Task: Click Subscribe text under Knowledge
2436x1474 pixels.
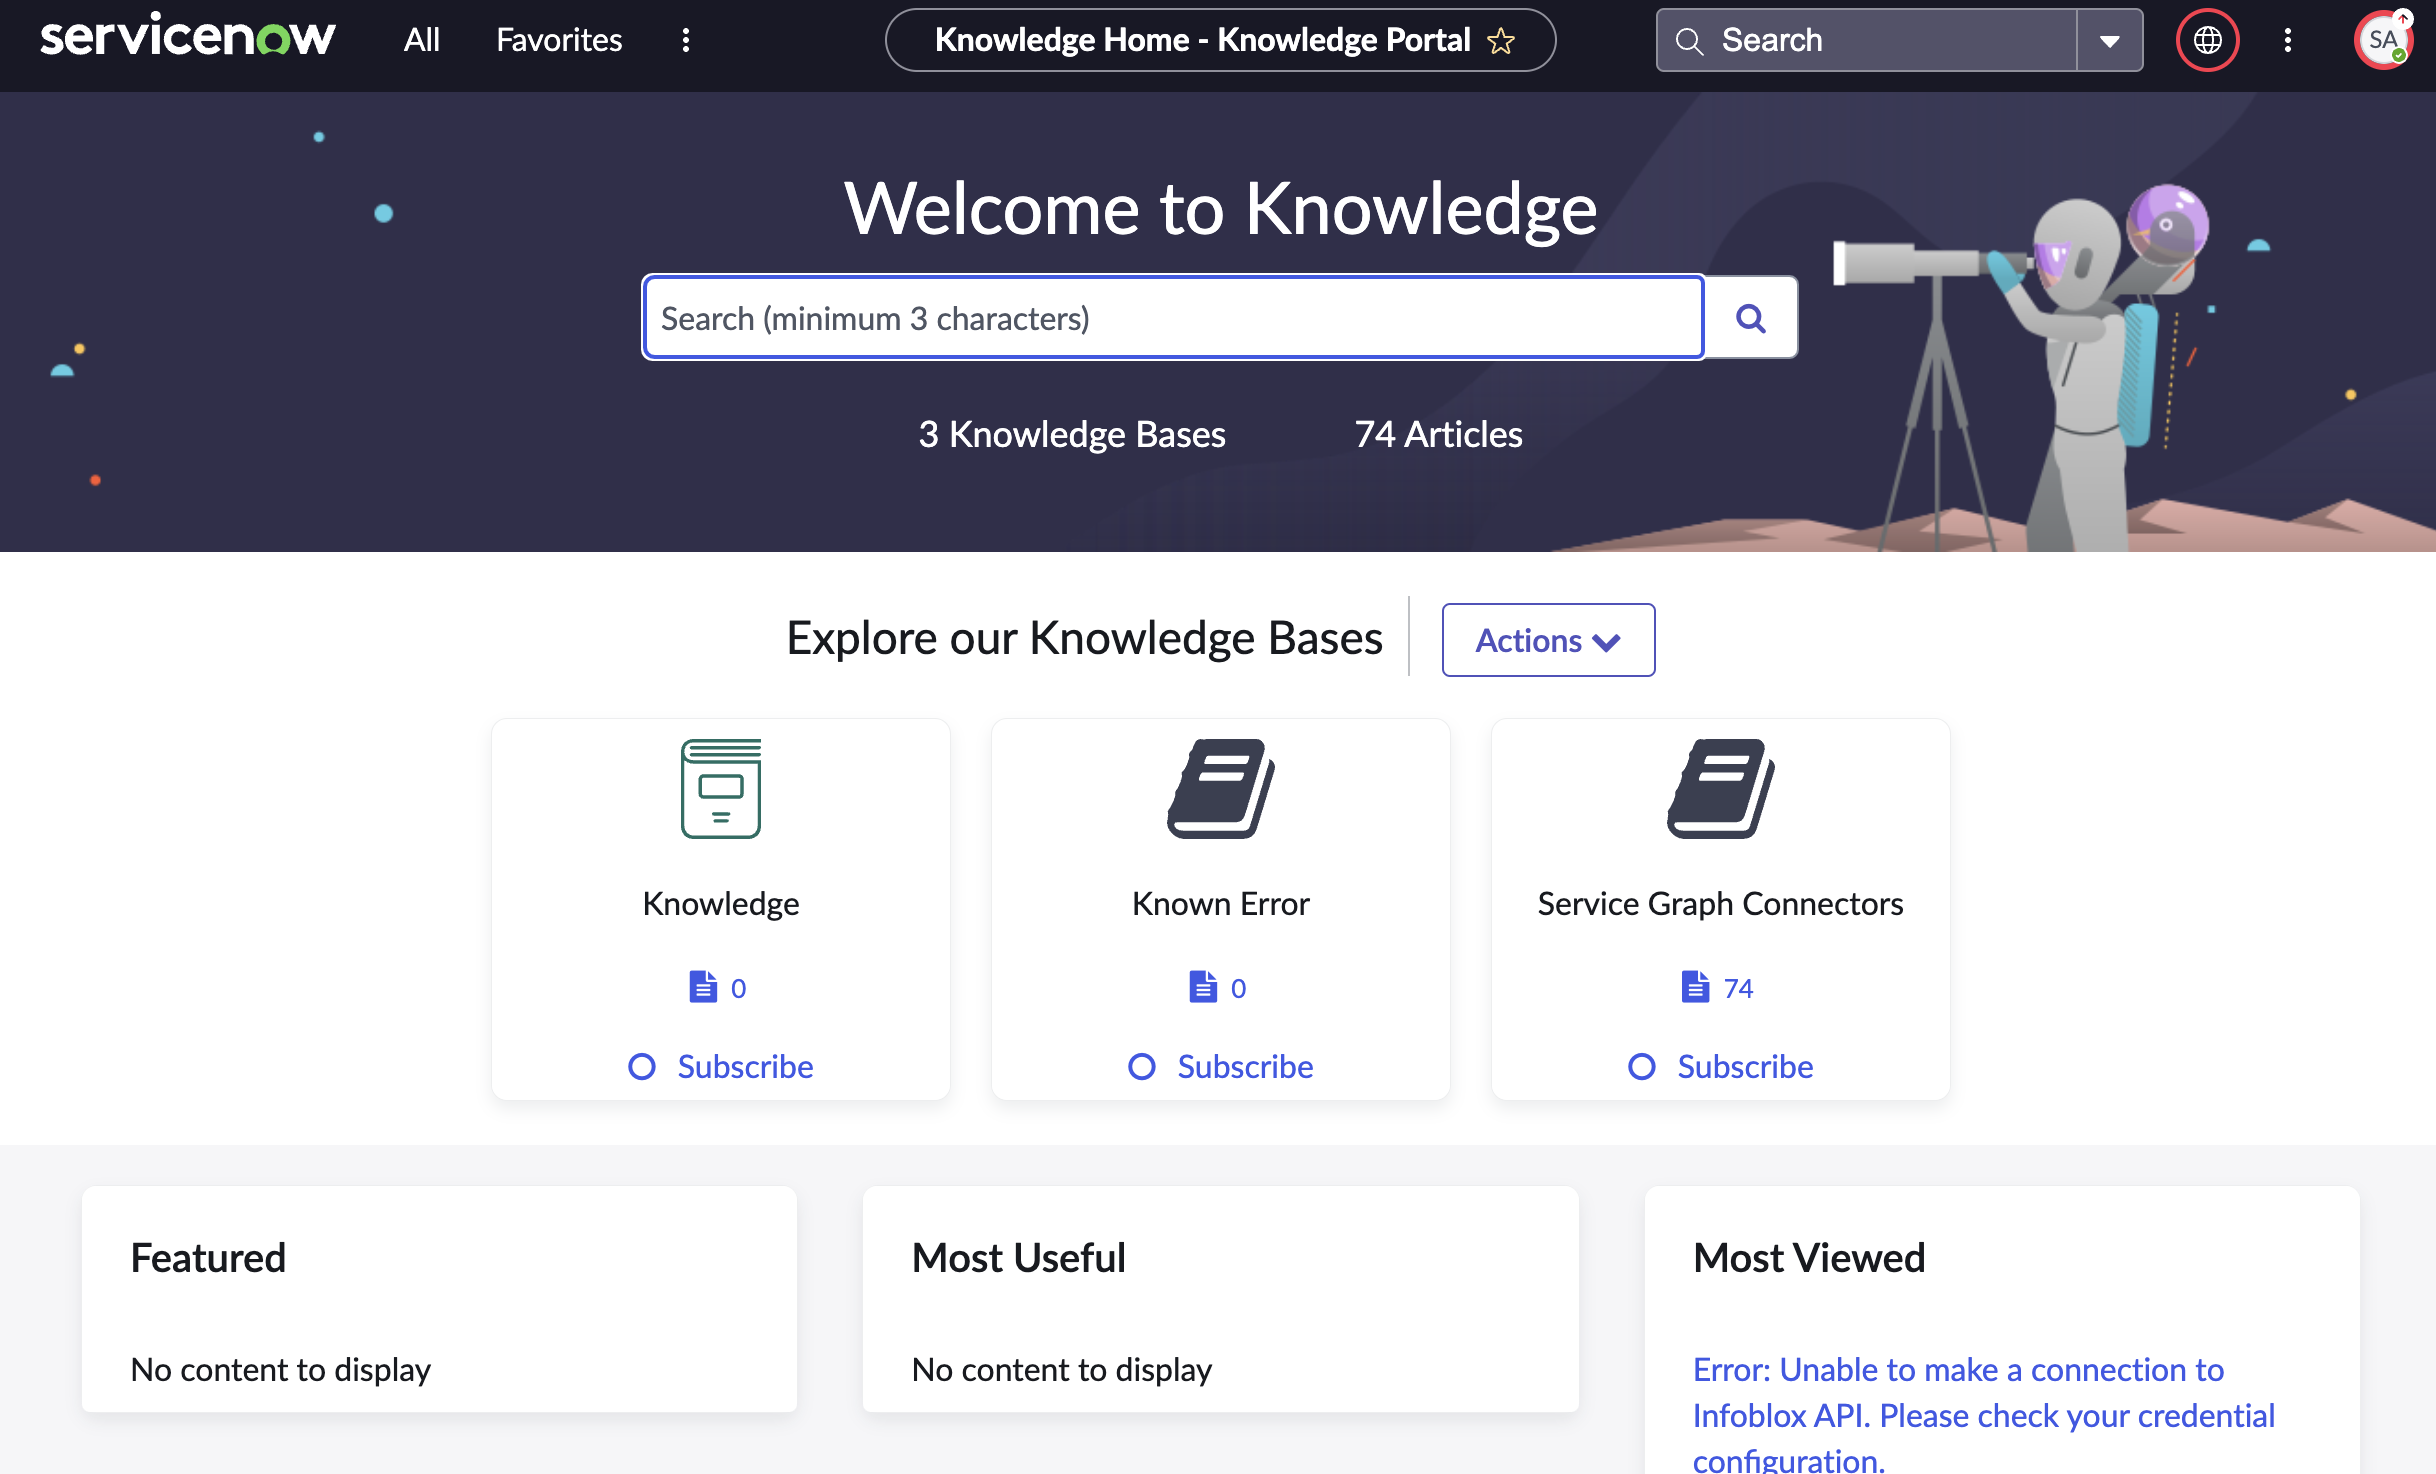Action: tap(745, 1067)
